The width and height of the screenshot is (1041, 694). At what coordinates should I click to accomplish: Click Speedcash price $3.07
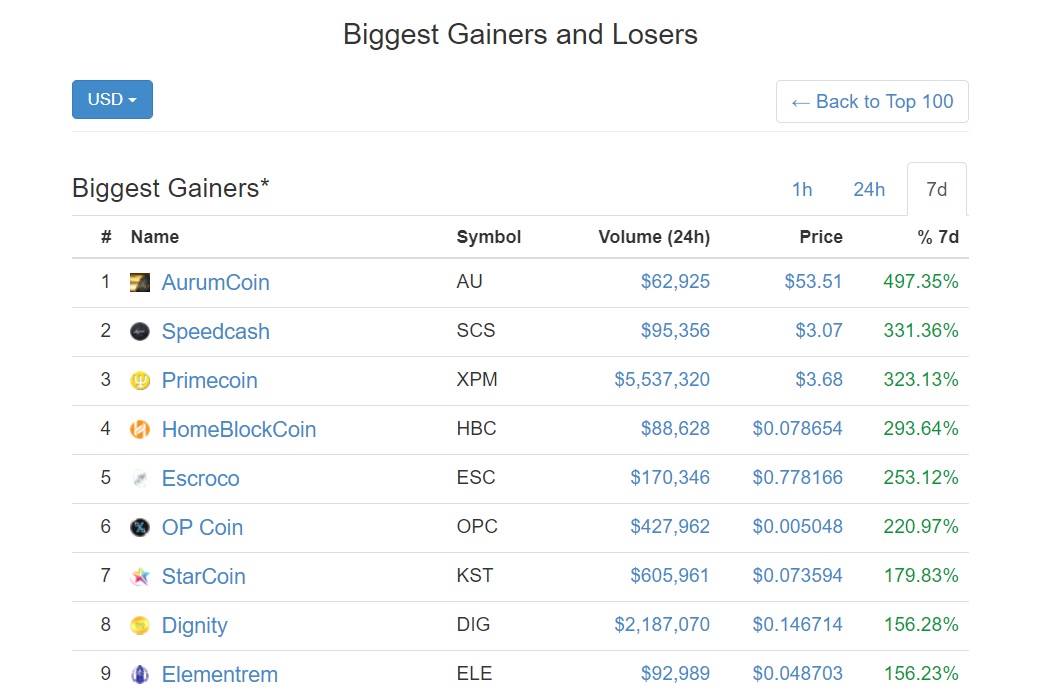pos(819,331)
